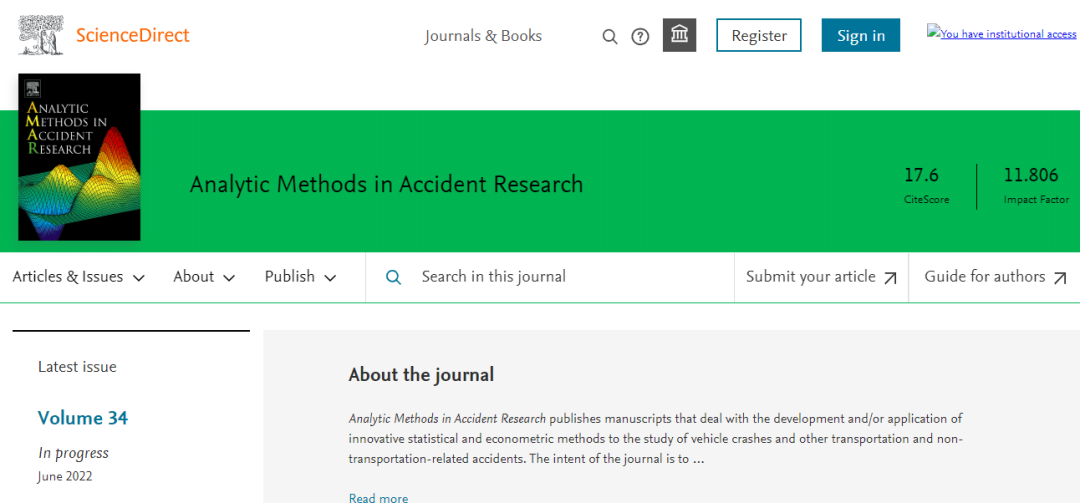Click the help question mark icon
1080x503 pixels.
coord(640,37)
